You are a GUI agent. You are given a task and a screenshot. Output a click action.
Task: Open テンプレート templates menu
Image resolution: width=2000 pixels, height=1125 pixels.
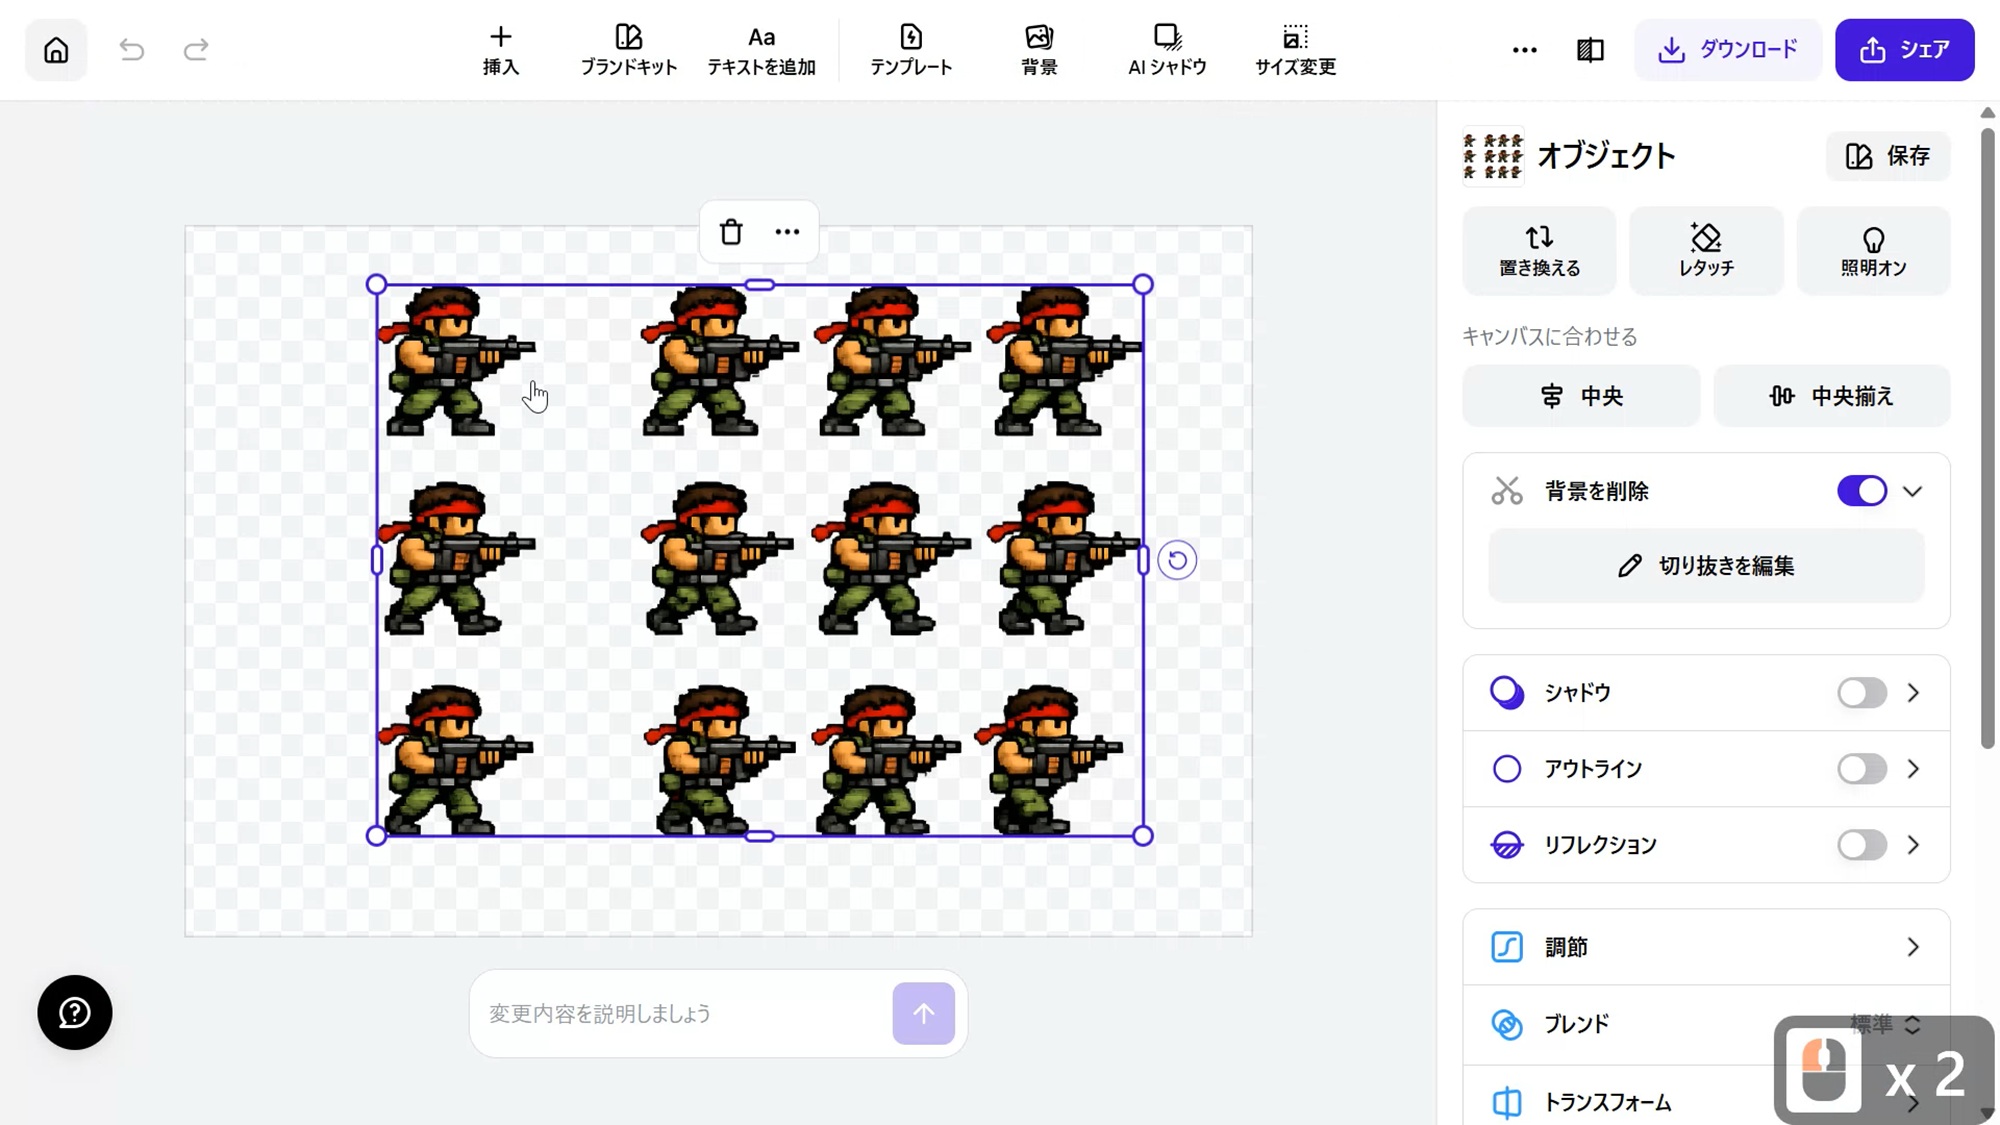911,50
